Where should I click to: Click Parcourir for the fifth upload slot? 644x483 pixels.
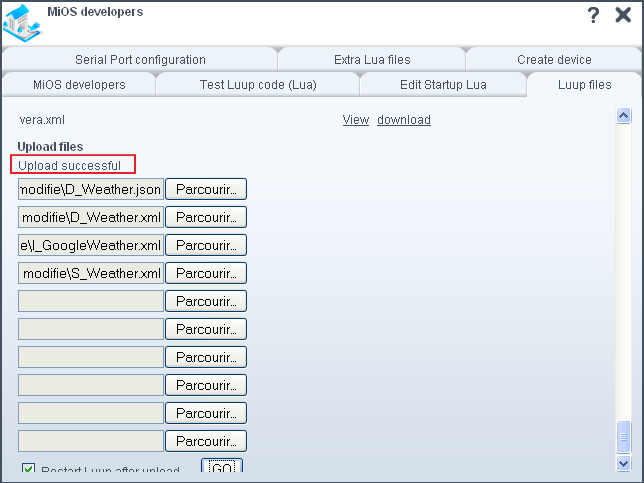click(x=206, y=301)
